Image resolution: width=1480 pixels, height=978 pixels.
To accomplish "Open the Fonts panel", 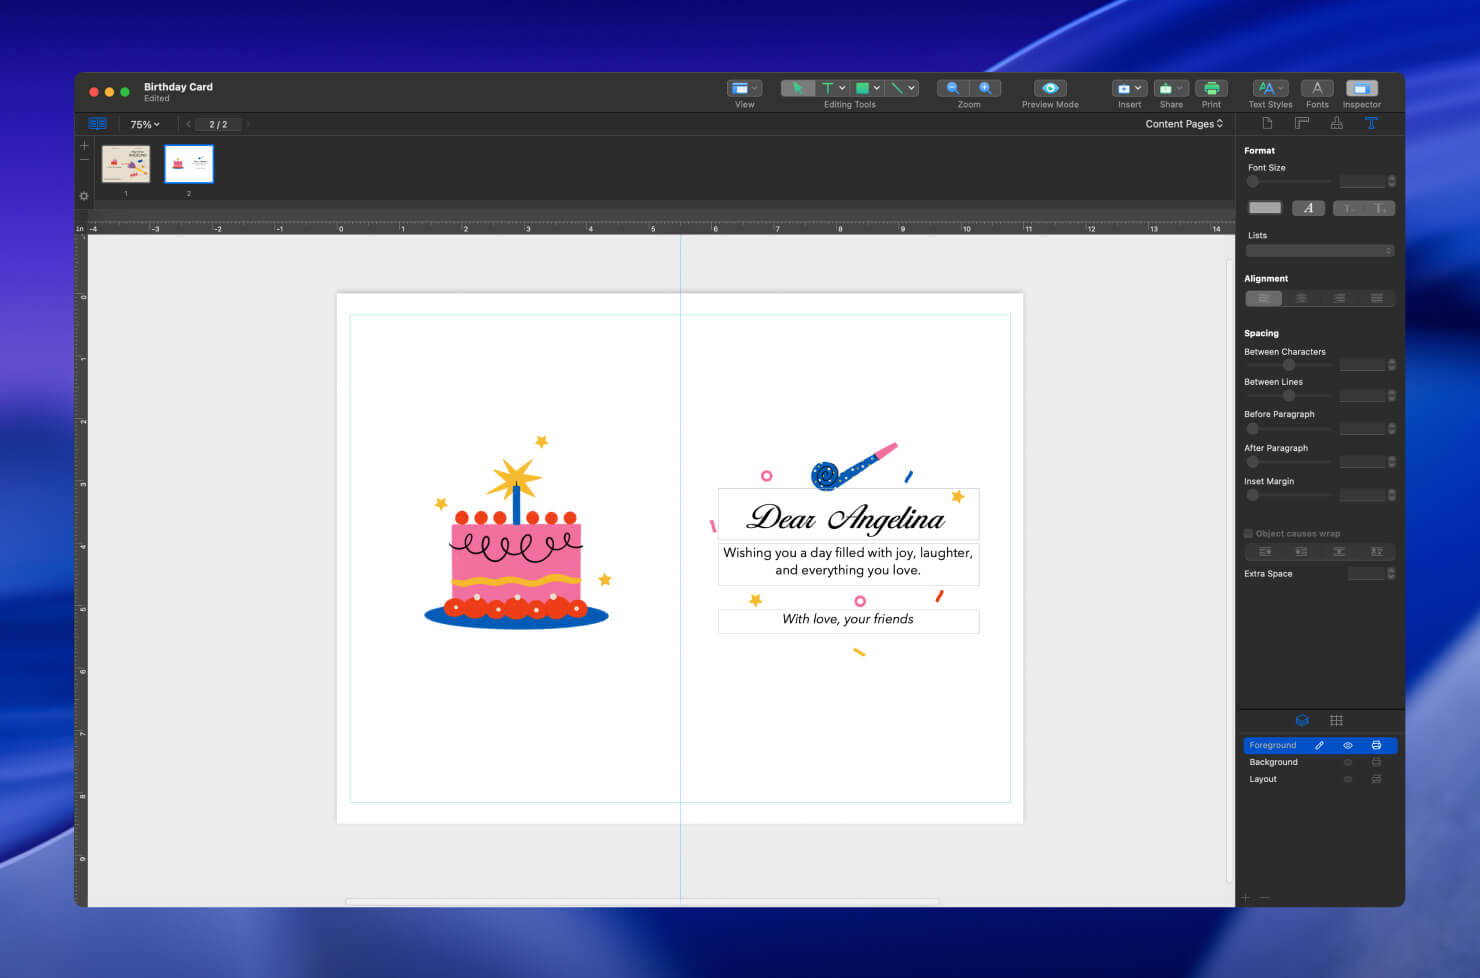I will (x=1317, y=88).
